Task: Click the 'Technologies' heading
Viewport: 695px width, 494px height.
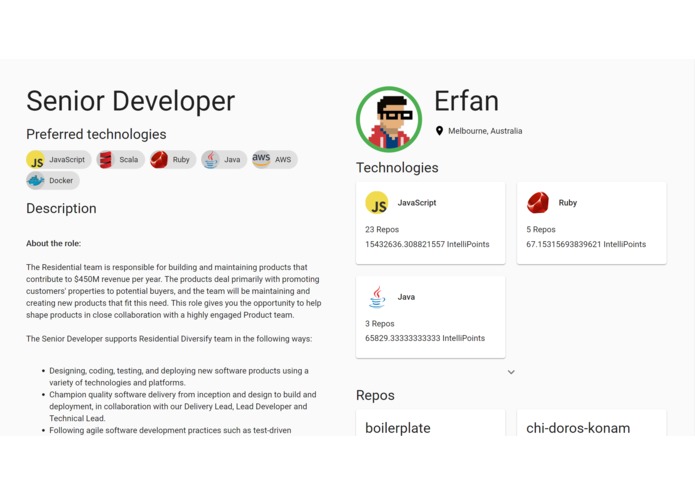Action: [397, 167]
